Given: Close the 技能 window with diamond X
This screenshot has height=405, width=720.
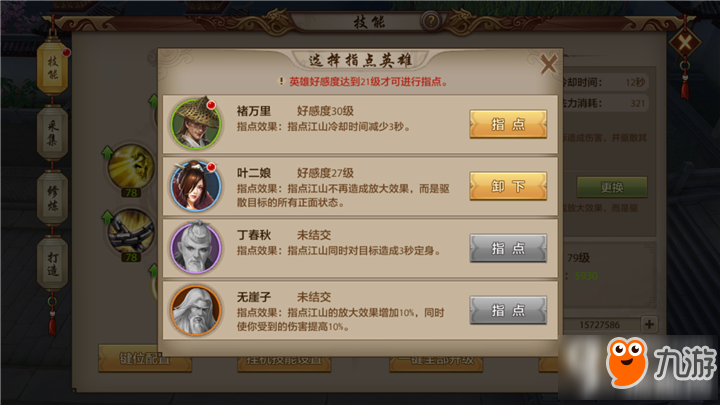Looking at the screenshot, I should click(x=685, y=44).
